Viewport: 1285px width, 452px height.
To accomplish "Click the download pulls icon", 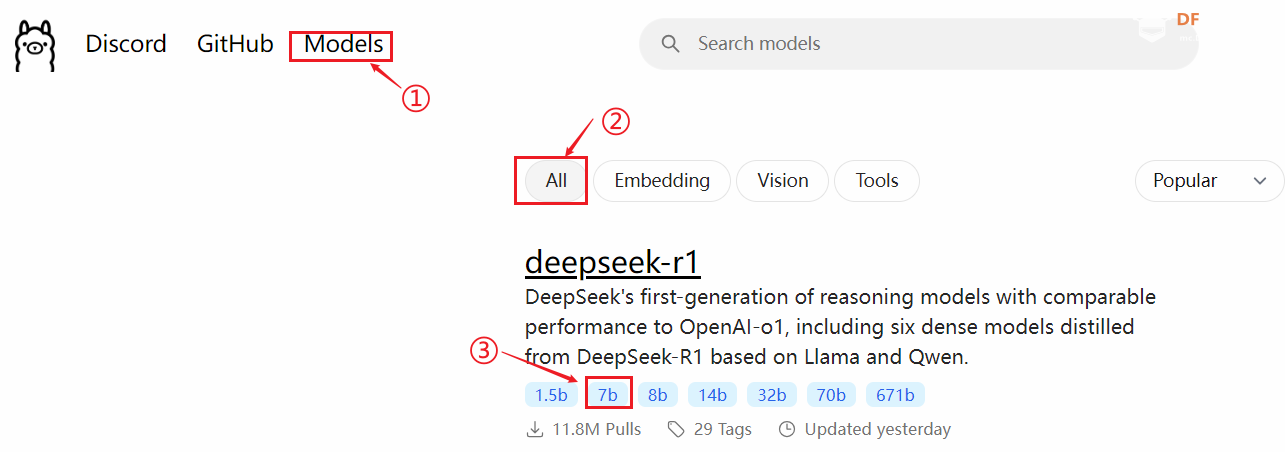I will coord(534,429).
